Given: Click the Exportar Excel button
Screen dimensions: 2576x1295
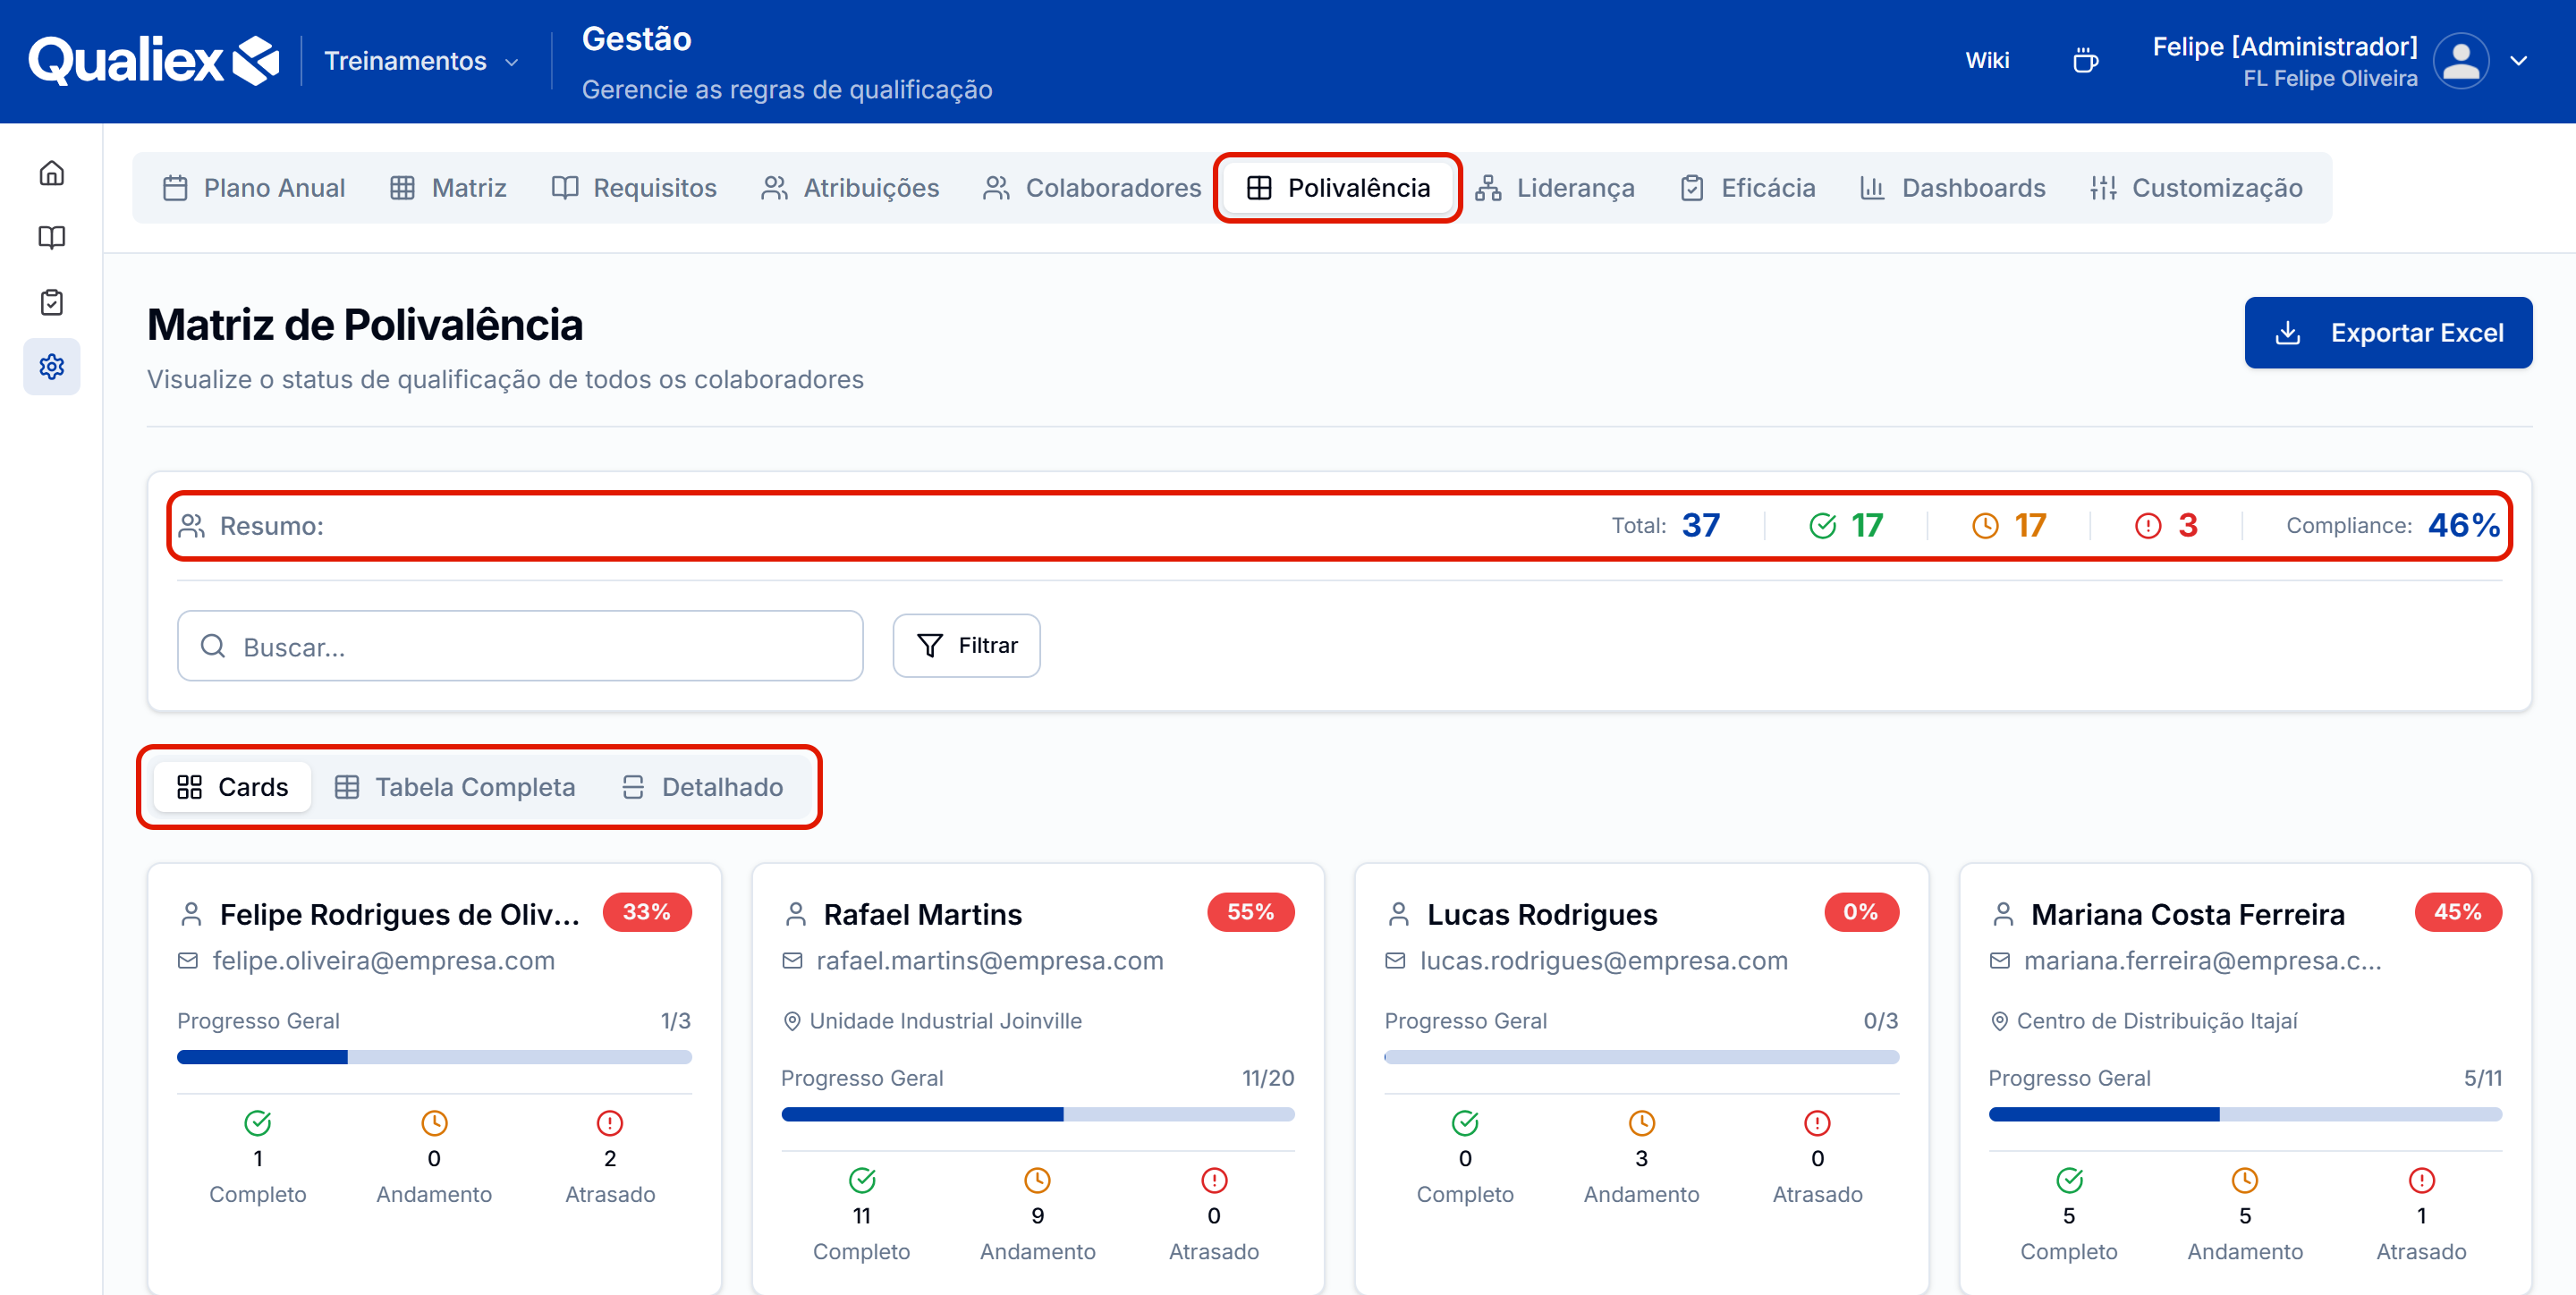Looking at the screenshot, I should click(x=2388, y=333).
